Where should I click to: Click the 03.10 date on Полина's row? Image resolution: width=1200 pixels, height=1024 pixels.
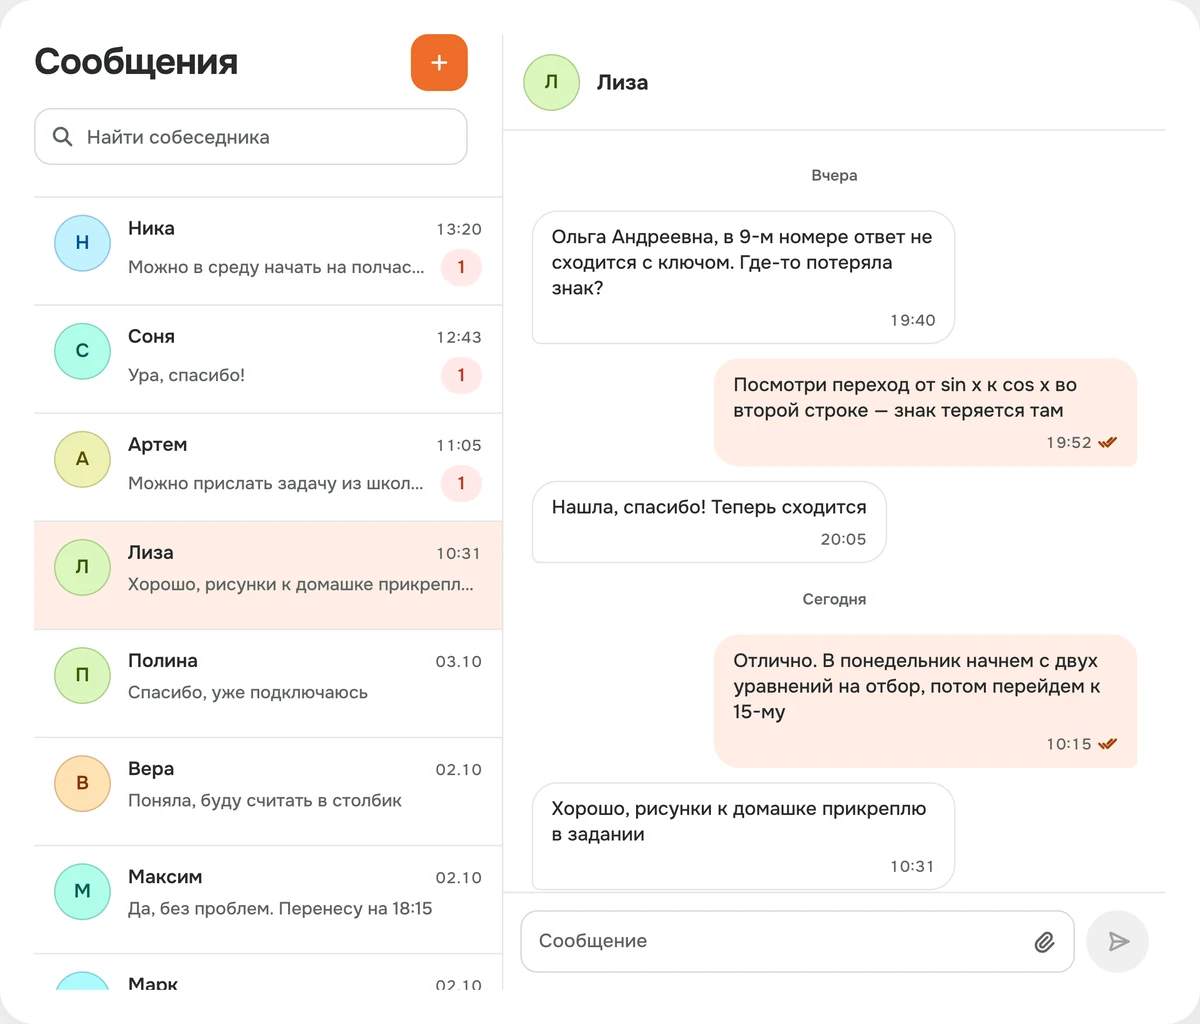[x=459, y=661]
